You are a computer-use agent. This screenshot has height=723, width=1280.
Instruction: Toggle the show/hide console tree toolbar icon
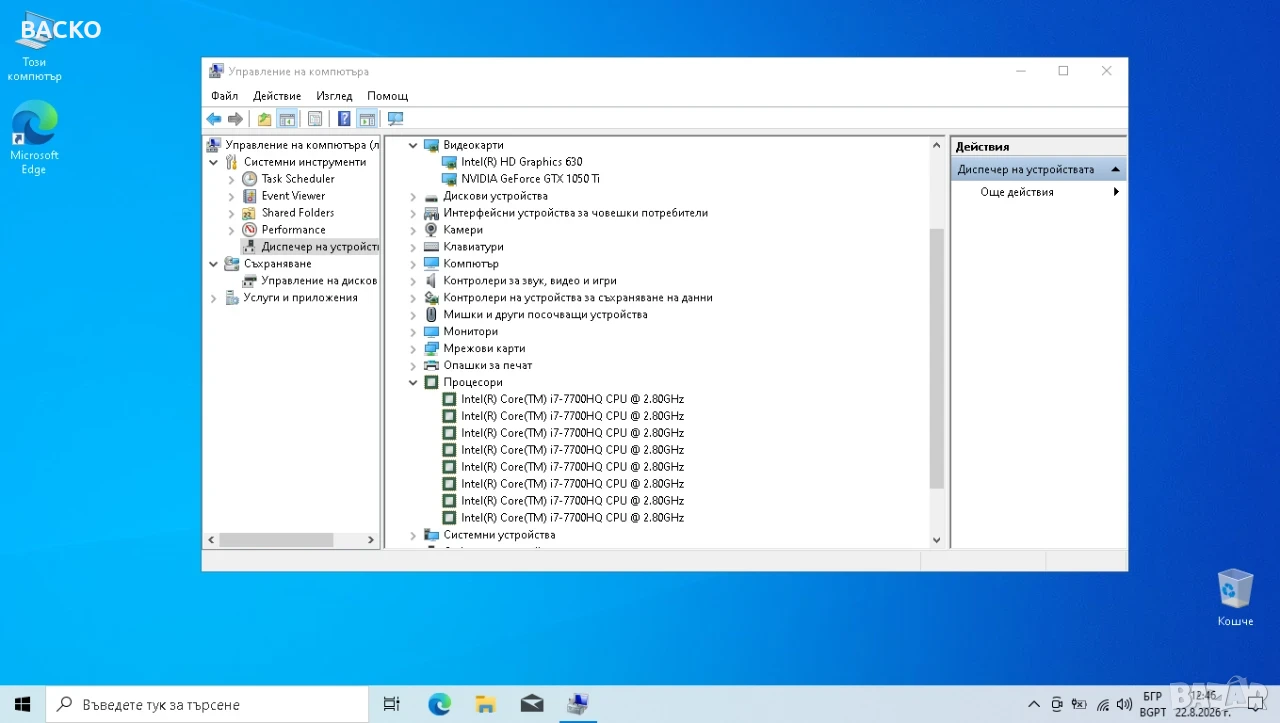(287, 119)
